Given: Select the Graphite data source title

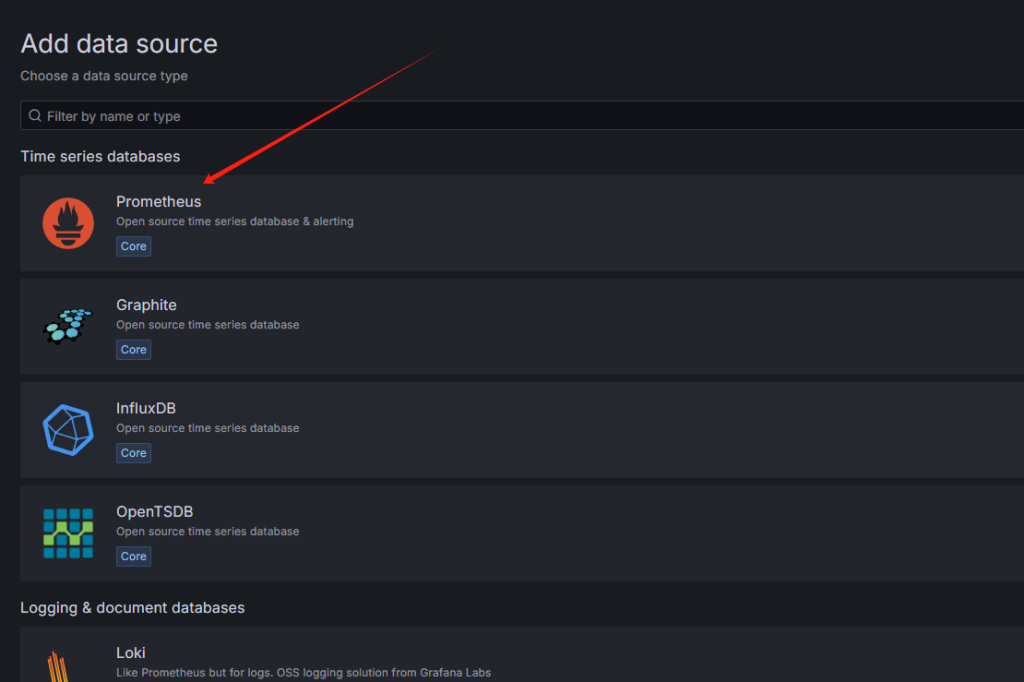Looking at the screenshot, I should point(146,305).
